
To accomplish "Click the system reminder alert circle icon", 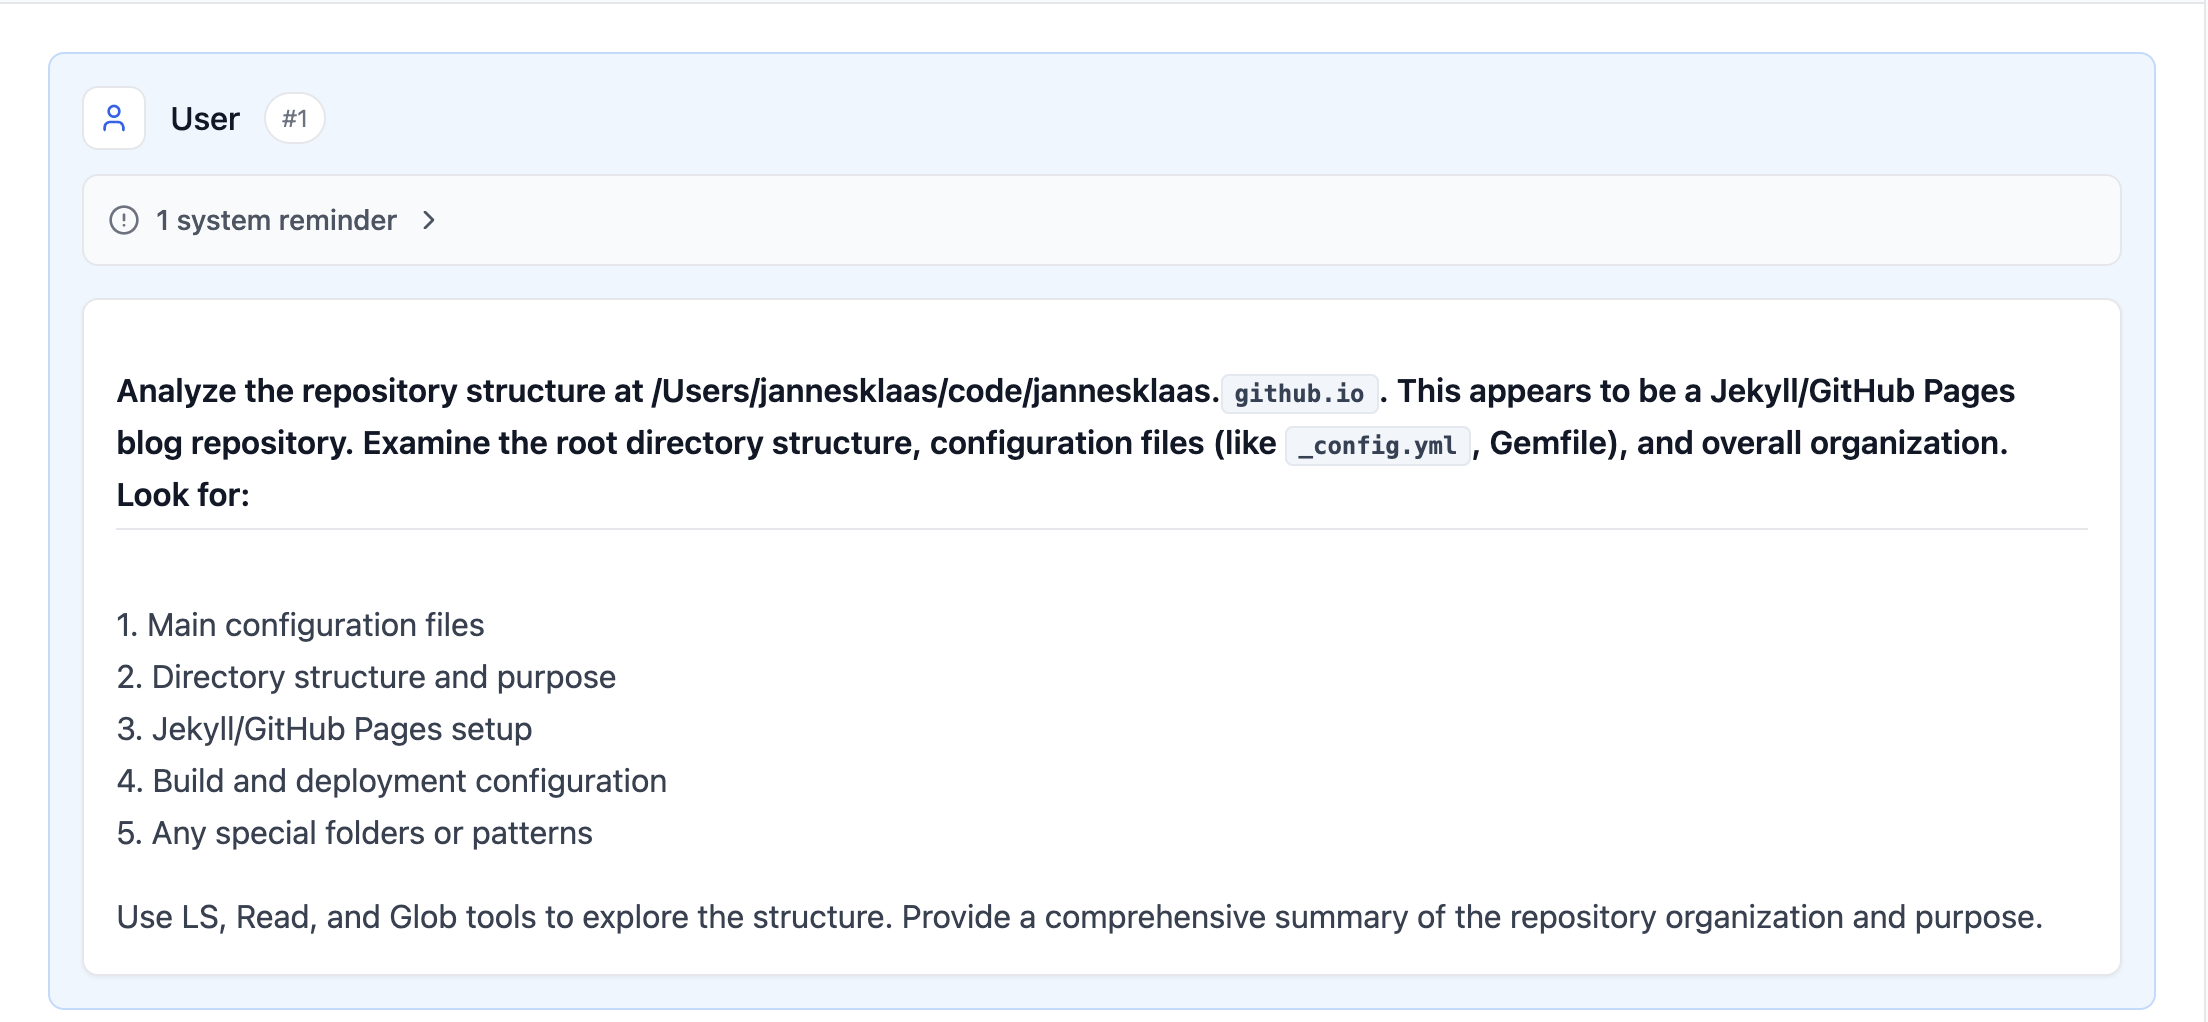I will coord(124,220).
